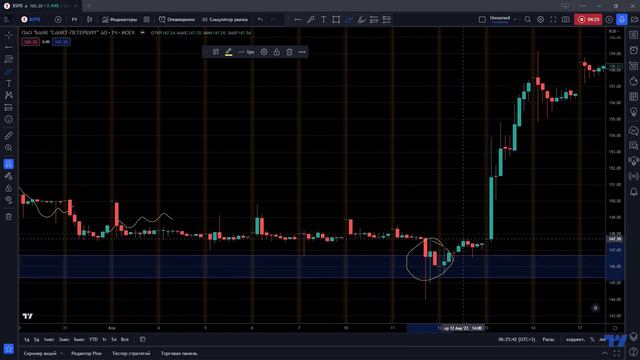The width and height of the screenshot is (640, 360).
Task: Start the Симулятор рынка replay
Action: coord(225,20)
